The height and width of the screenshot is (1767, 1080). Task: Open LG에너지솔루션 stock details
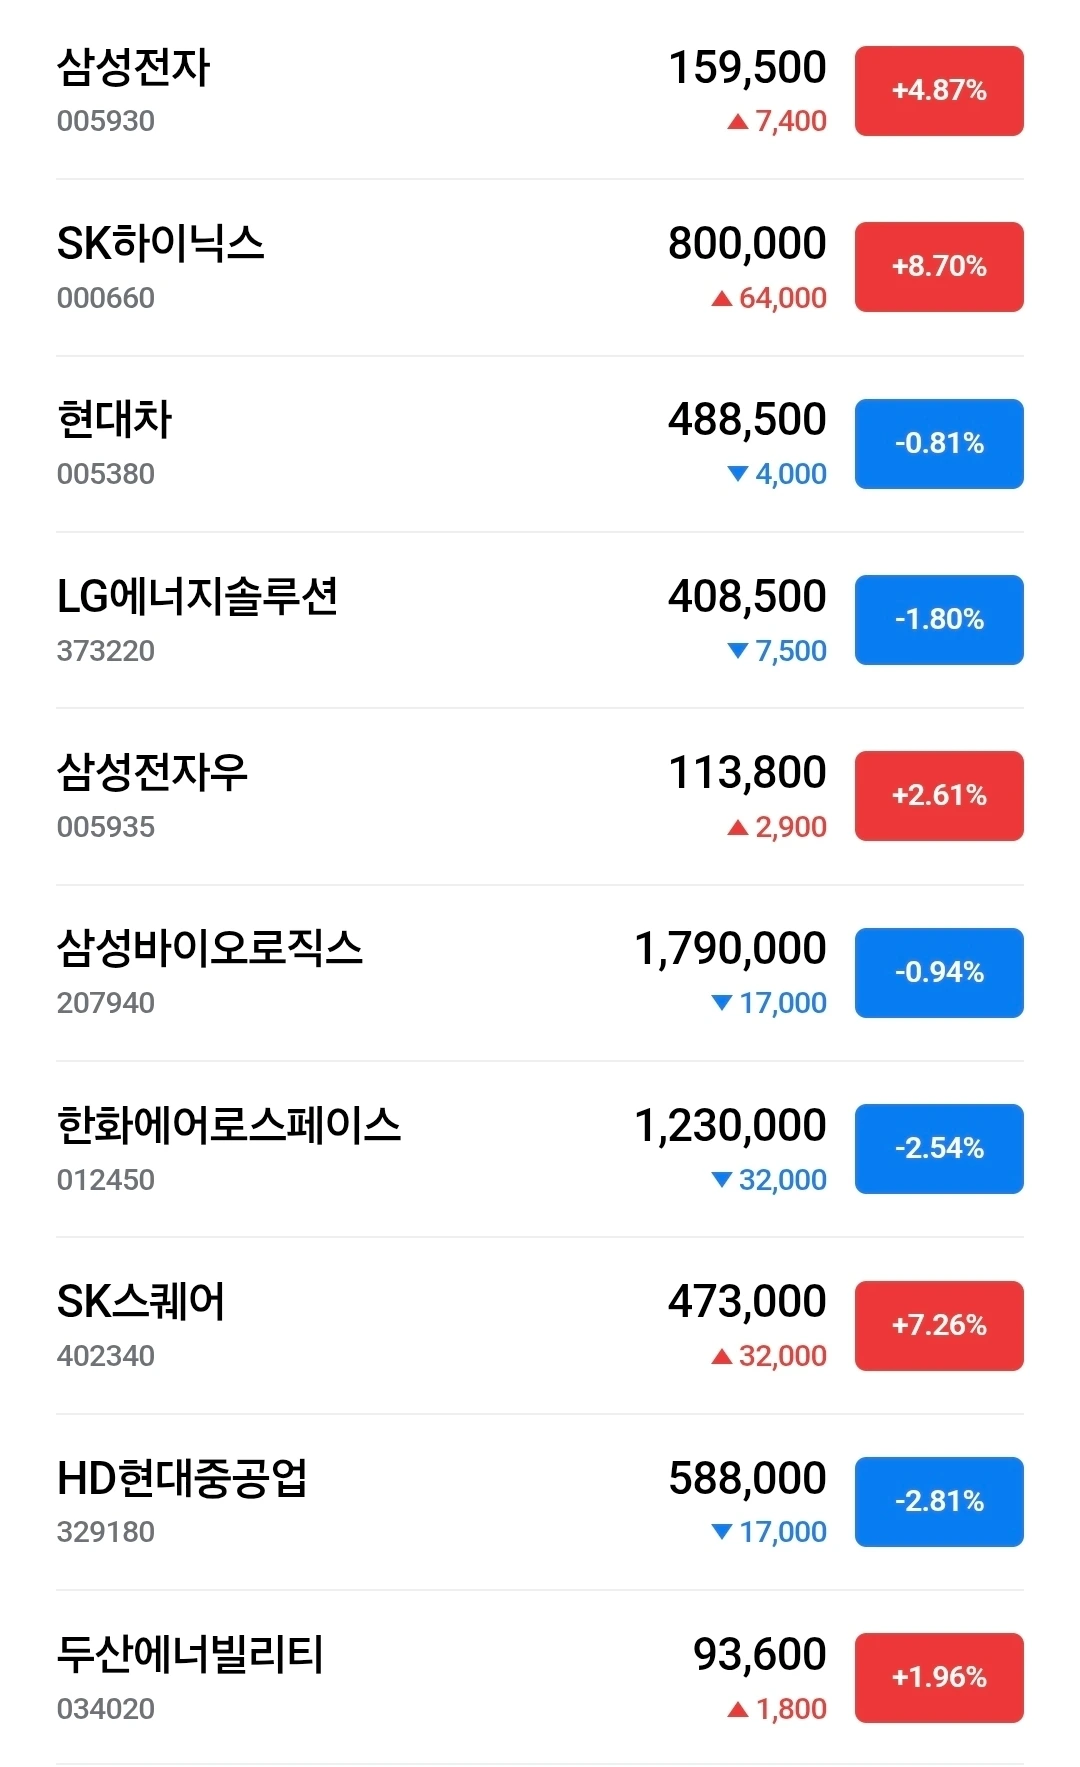coord(197,597)
